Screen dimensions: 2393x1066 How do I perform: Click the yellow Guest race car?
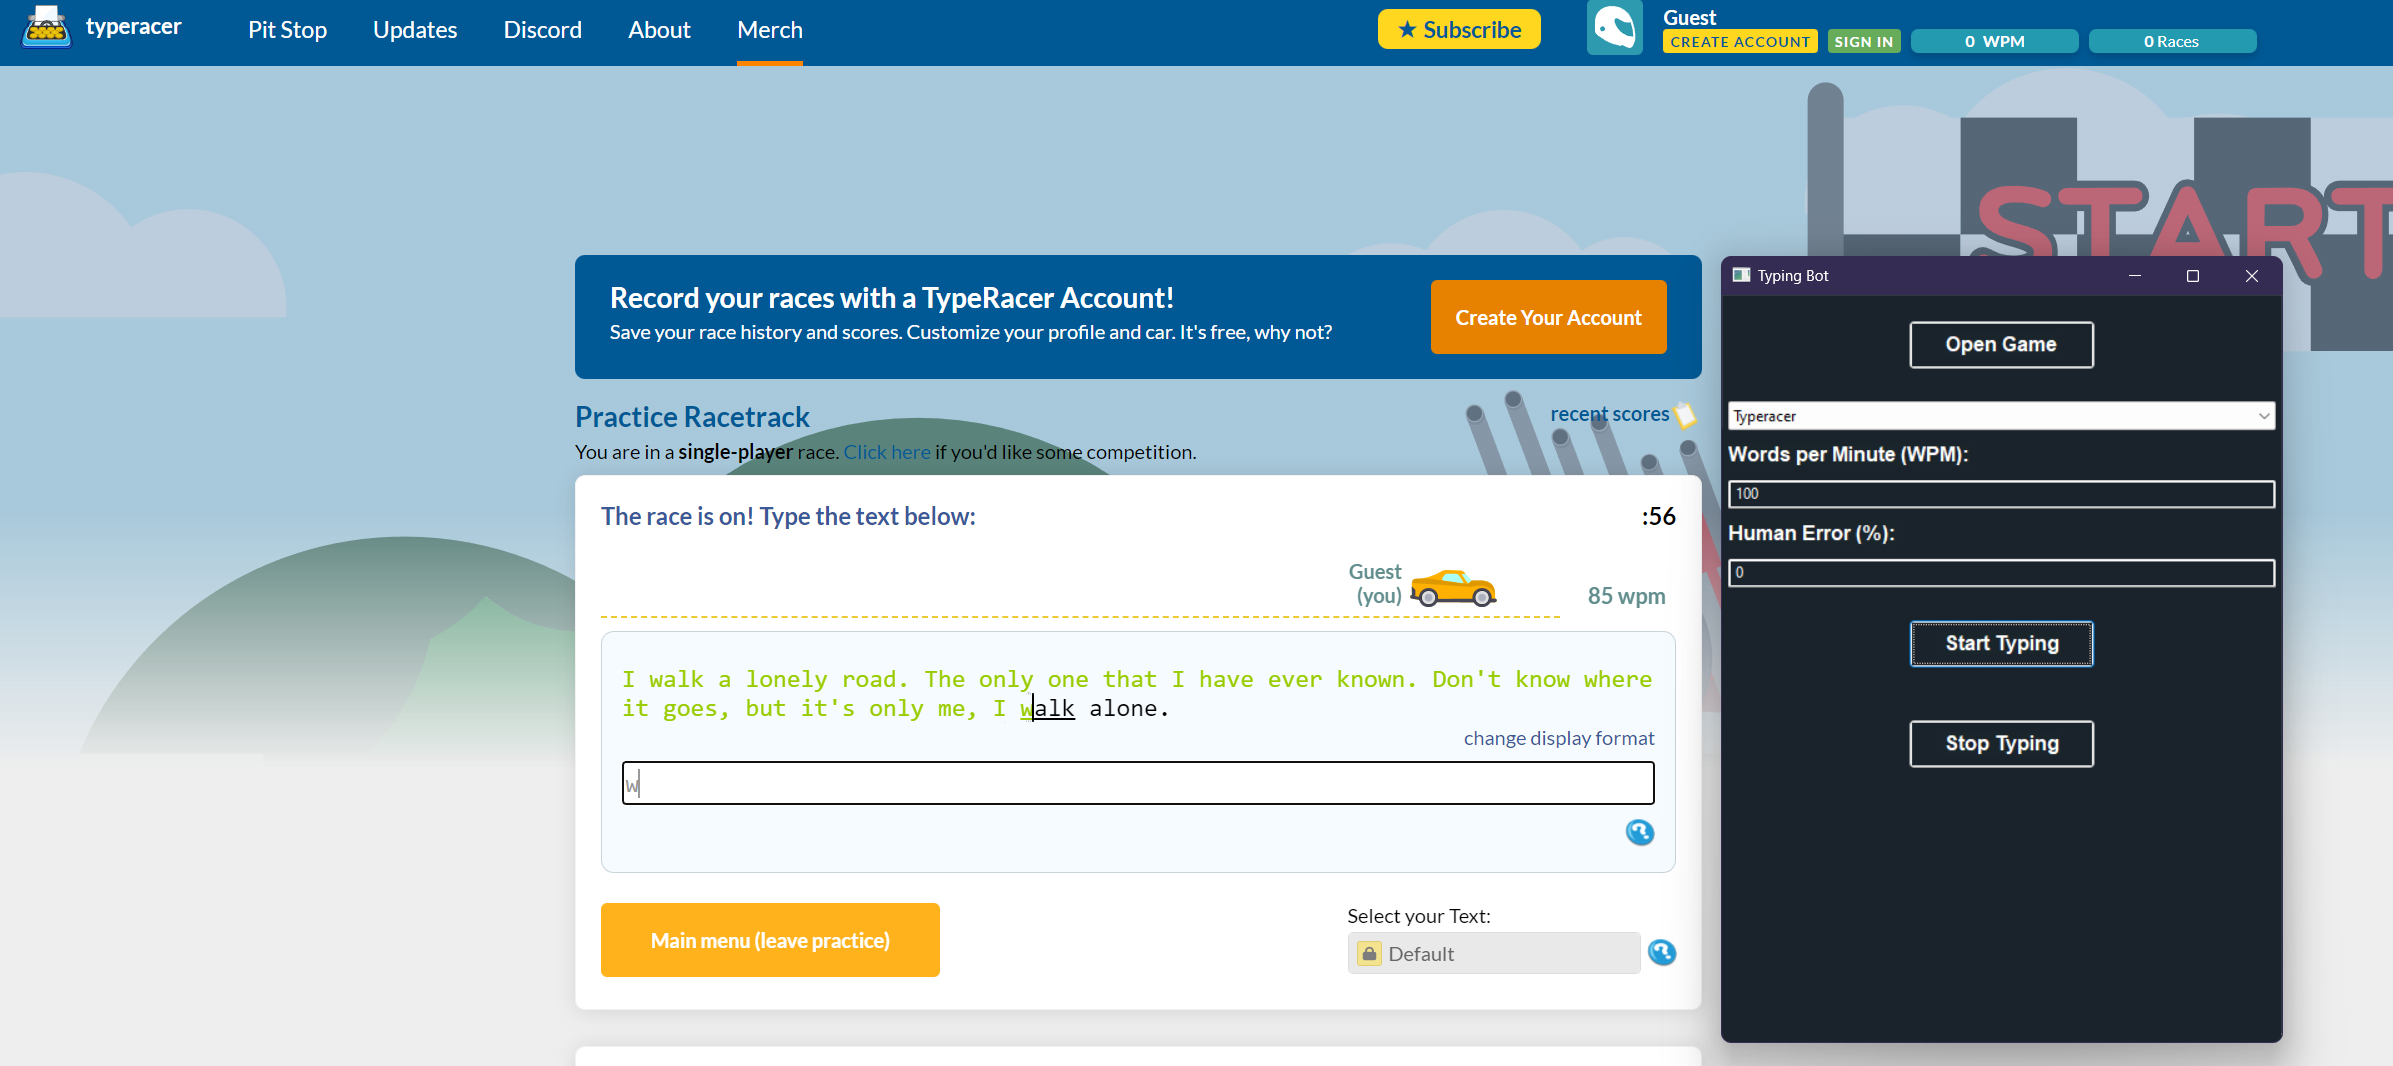point(1453,588)
